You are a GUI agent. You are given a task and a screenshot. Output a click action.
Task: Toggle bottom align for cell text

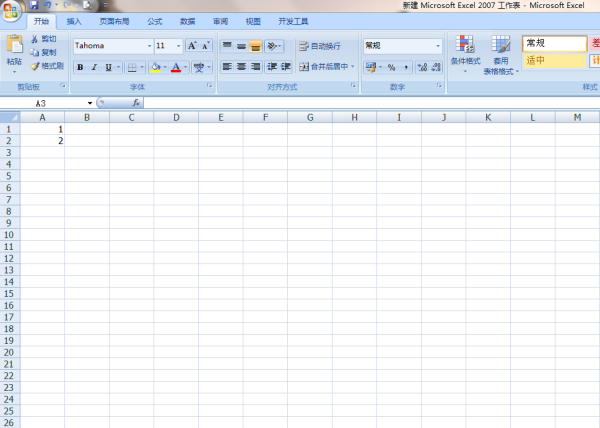[255, 46]
